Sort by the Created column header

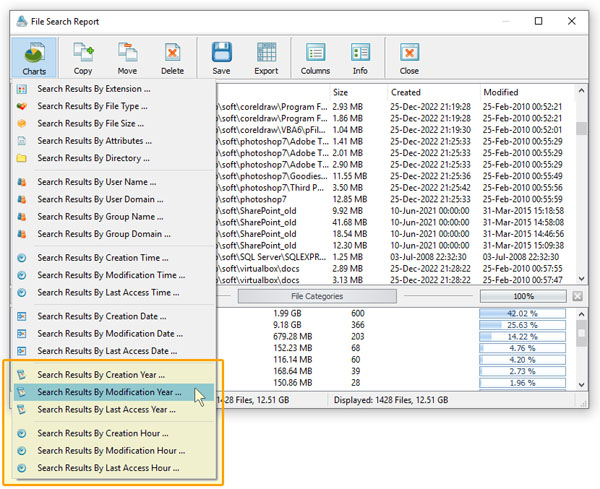[433, 93]
